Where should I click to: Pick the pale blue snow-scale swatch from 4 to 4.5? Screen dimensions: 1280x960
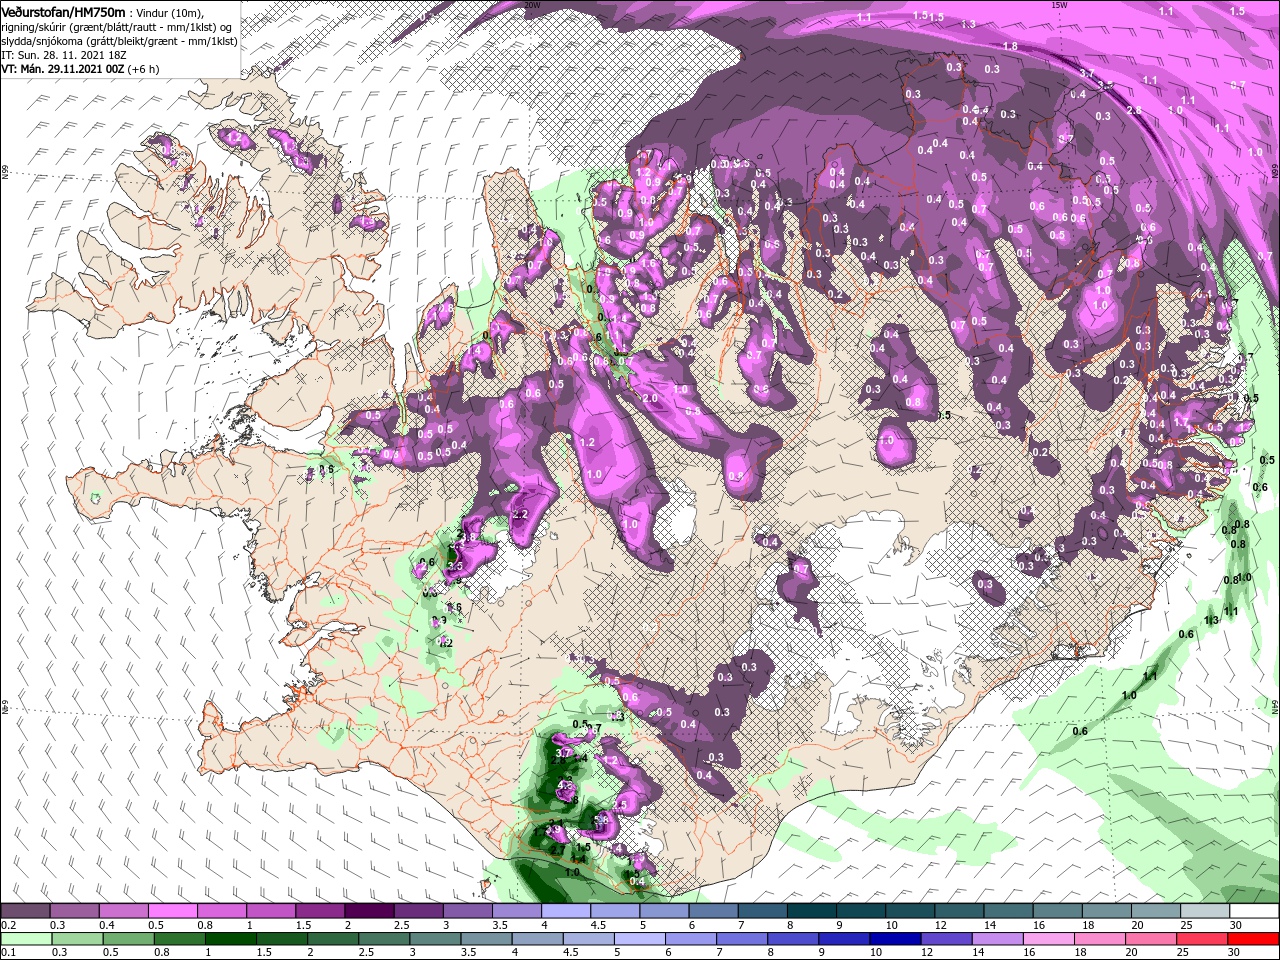click(x=565, y=911)
